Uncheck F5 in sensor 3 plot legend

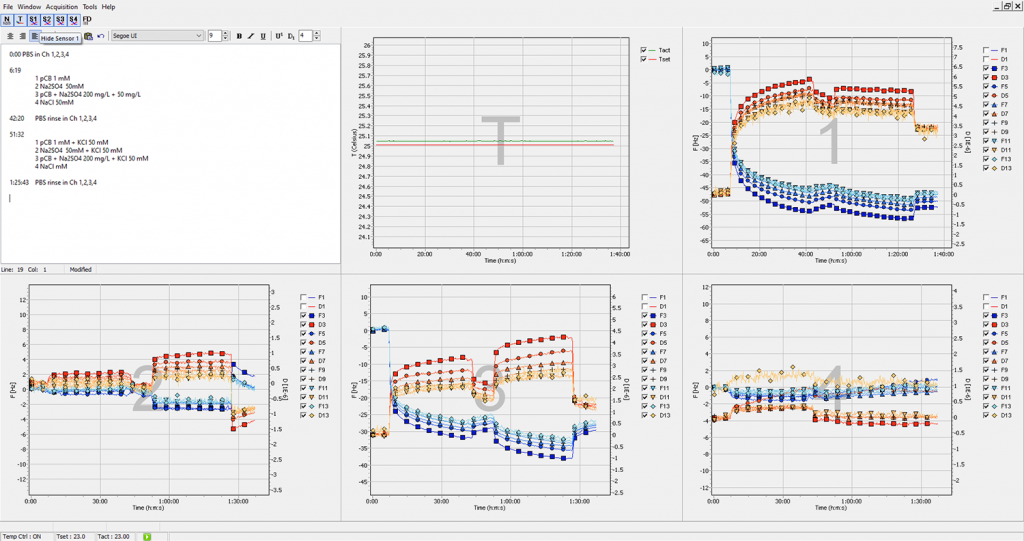(645, 334)
